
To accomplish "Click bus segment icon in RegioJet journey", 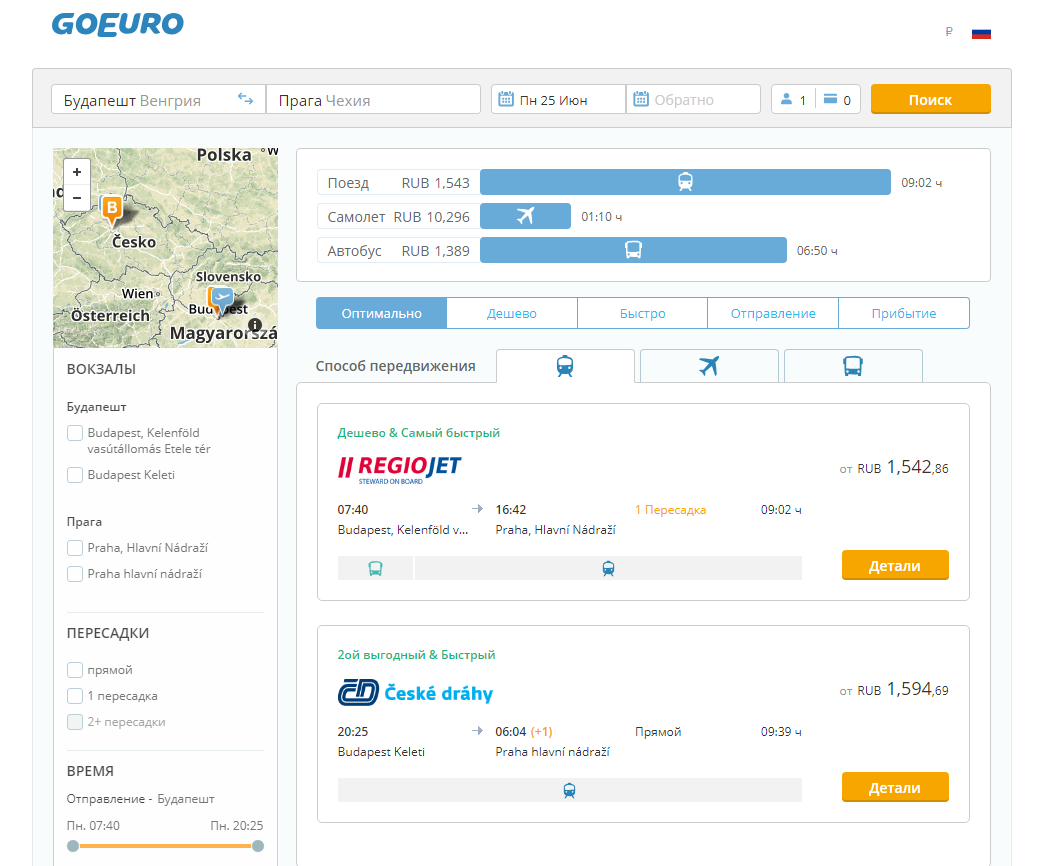I will coord(376,569).
